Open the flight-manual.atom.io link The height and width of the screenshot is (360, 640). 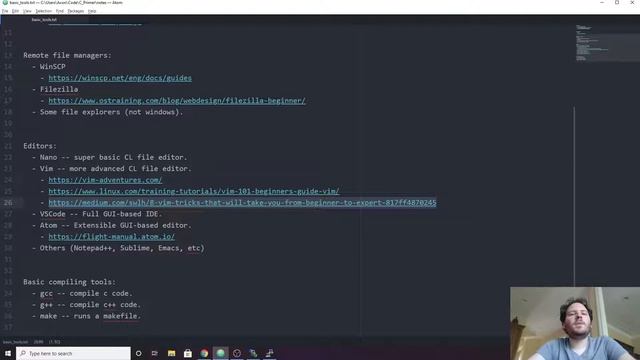point(111,237)
